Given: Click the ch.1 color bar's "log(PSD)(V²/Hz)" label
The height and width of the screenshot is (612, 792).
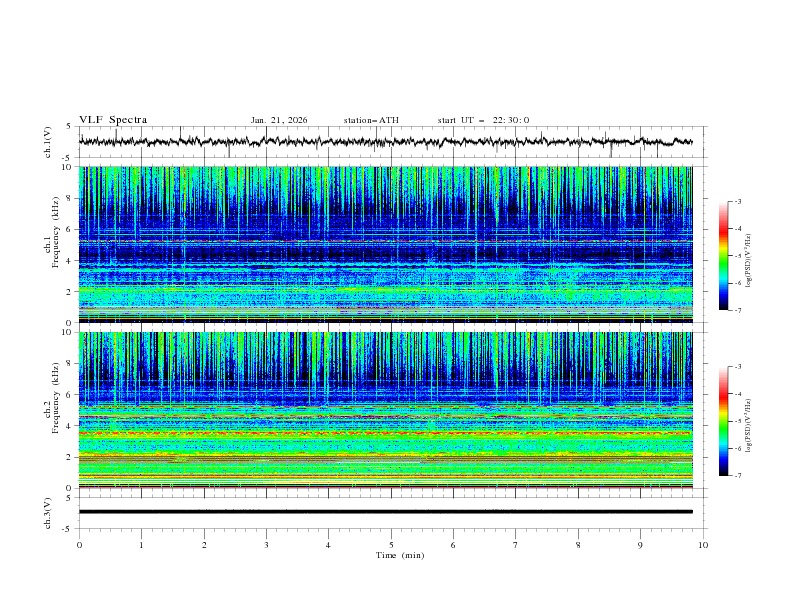Looking at the screenshot, I should click(749, 261).
